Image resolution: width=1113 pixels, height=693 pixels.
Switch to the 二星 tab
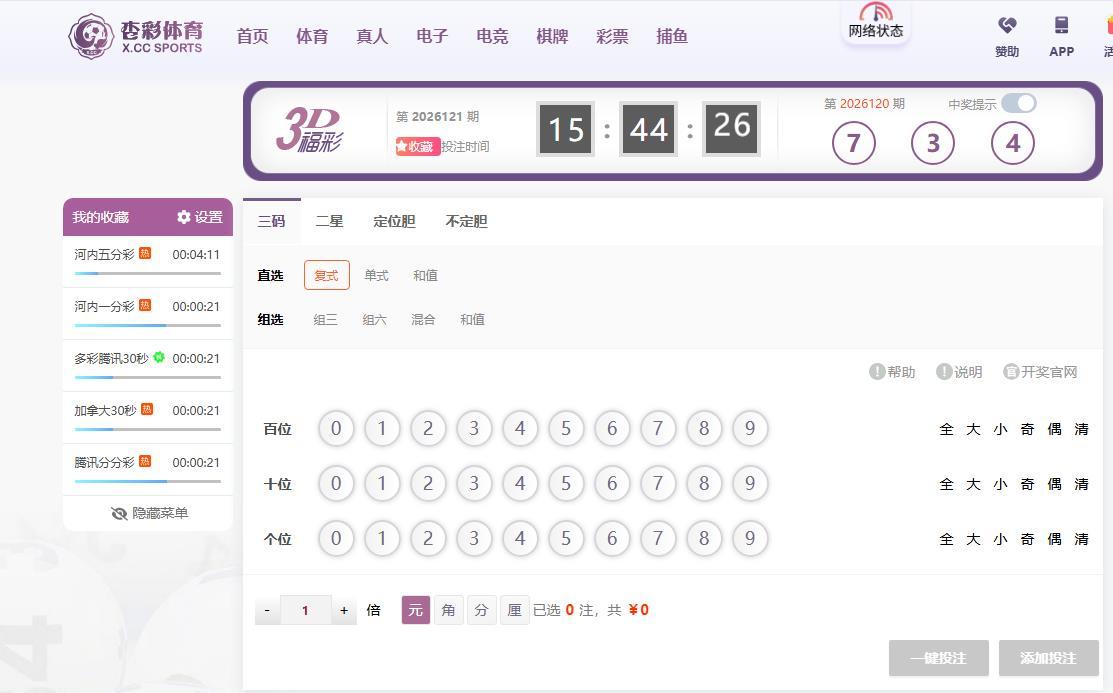tap(329, 222)
